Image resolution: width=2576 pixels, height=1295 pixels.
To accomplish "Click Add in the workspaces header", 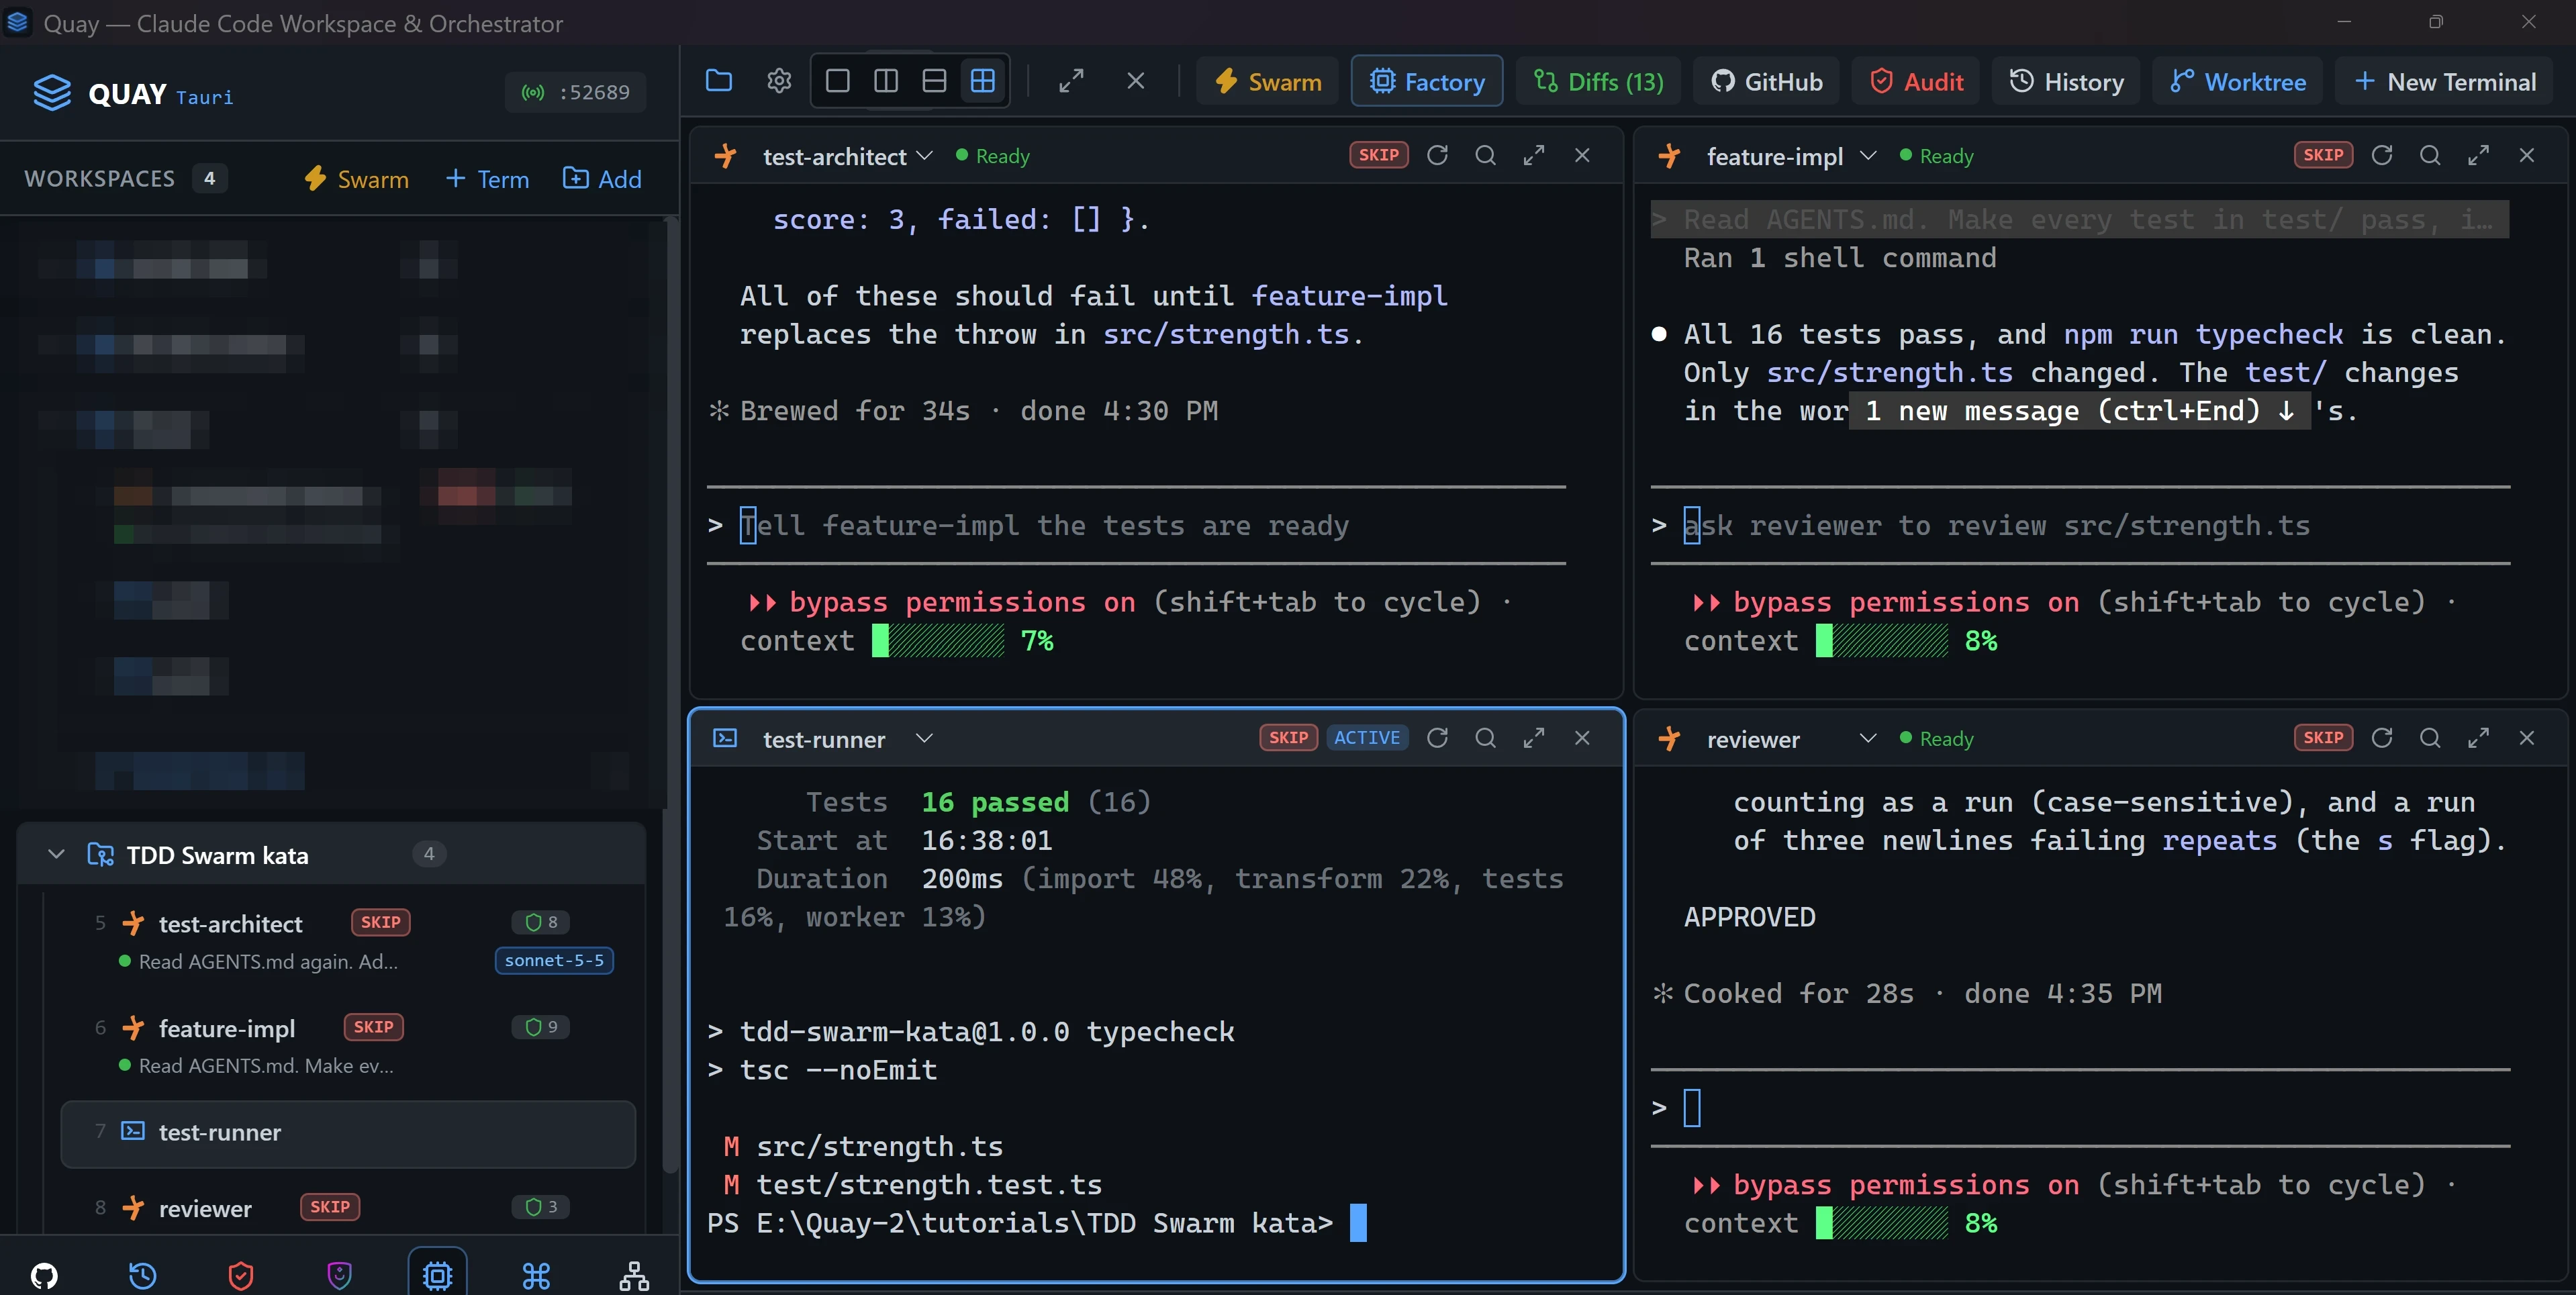I will [602, 179].
